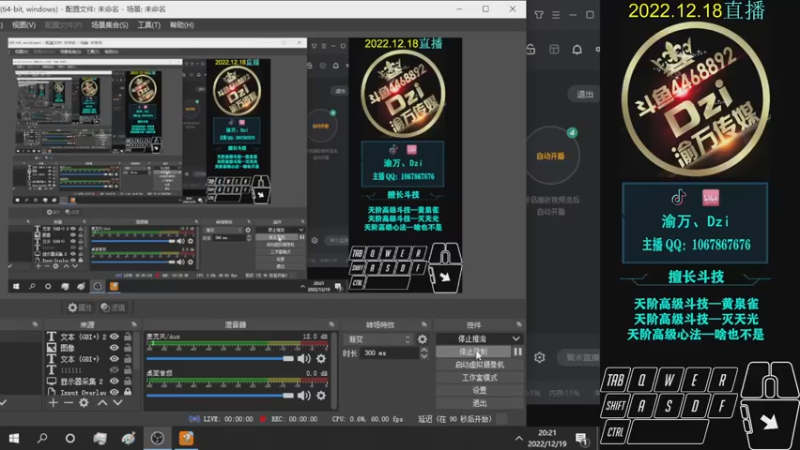Screen dimensions: 800x450
Task: Pop out the 控件 dock panel
Action: (x=519, y=324)
